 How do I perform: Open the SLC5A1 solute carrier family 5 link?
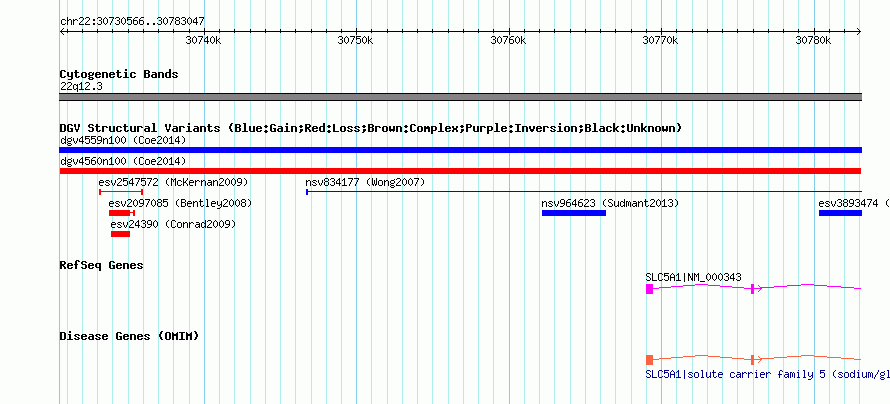tap(767, 374)
